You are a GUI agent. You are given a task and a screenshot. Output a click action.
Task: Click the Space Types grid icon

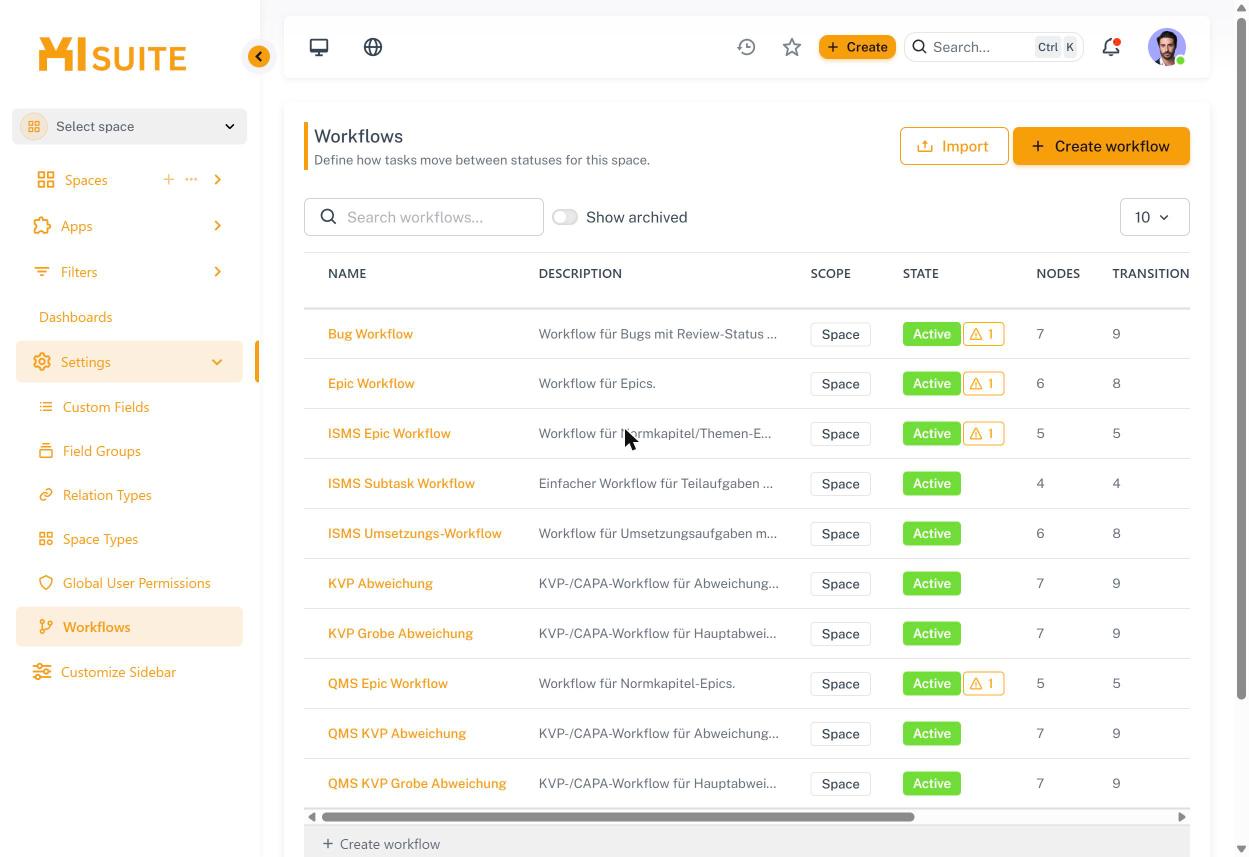tap(46, 539)
